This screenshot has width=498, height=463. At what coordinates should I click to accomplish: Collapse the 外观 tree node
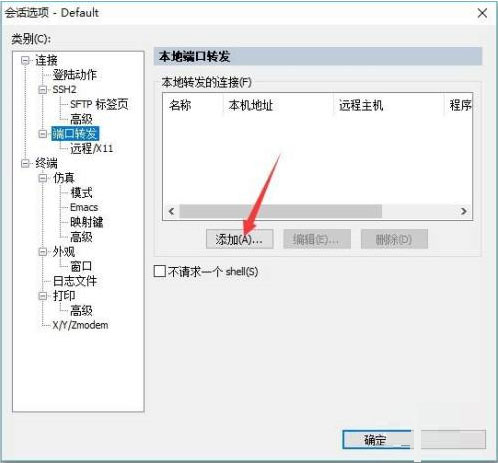[x=42, y=252]
